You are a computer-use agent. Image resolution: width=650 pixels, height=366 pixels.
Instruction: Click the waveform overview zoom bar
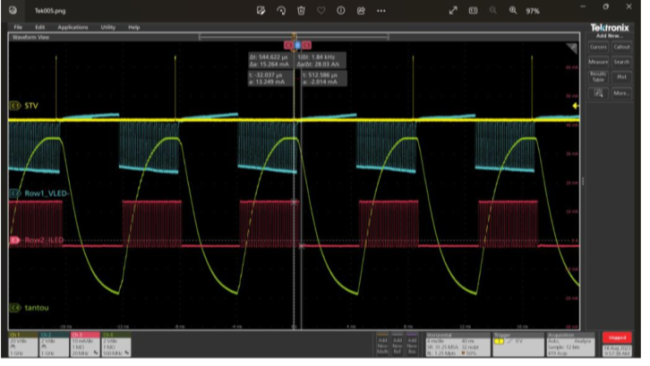coord(293,37)
